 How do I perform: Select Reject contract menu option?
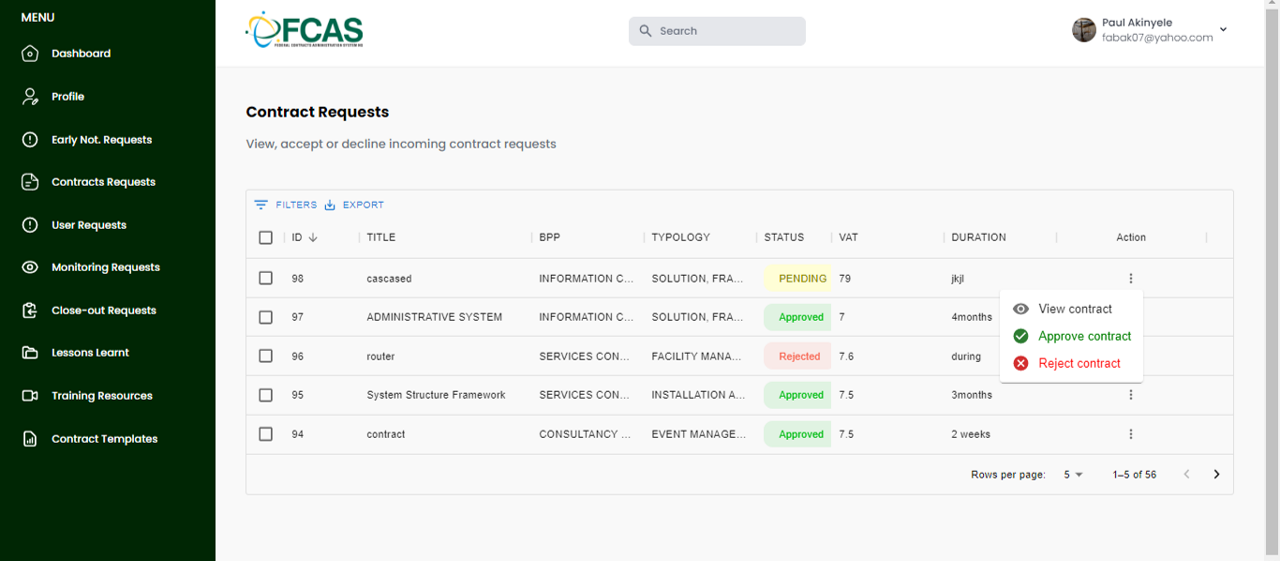tap(1079, 363)
